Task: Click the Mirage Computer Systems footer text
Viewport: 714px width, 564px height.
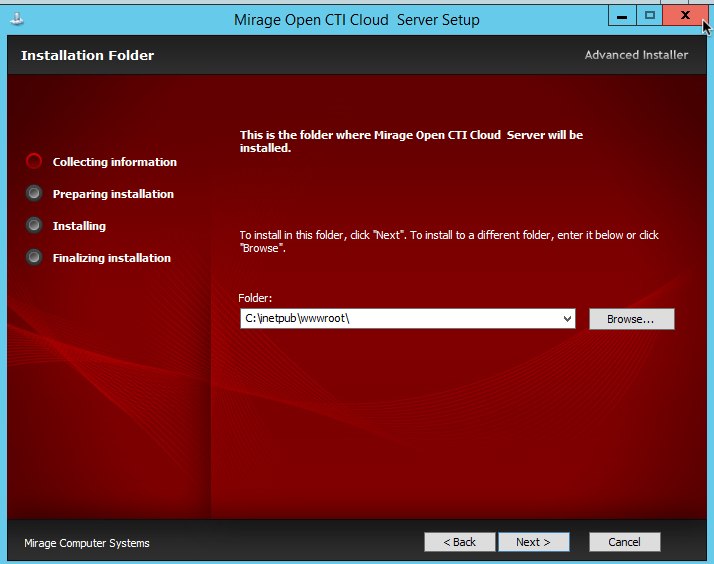Action: point(87,543)
